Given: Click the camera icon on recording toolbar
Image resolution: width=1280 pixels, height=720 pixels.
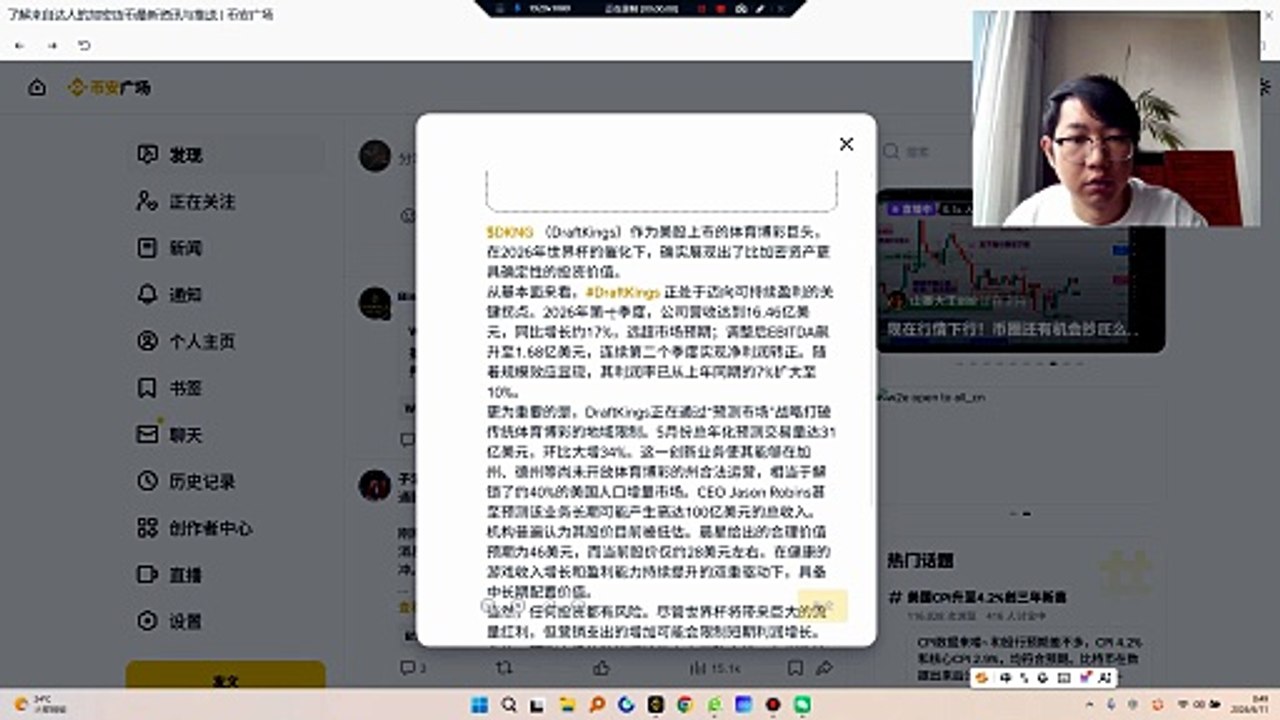Looking at the screenshot, I should [741, 7].
